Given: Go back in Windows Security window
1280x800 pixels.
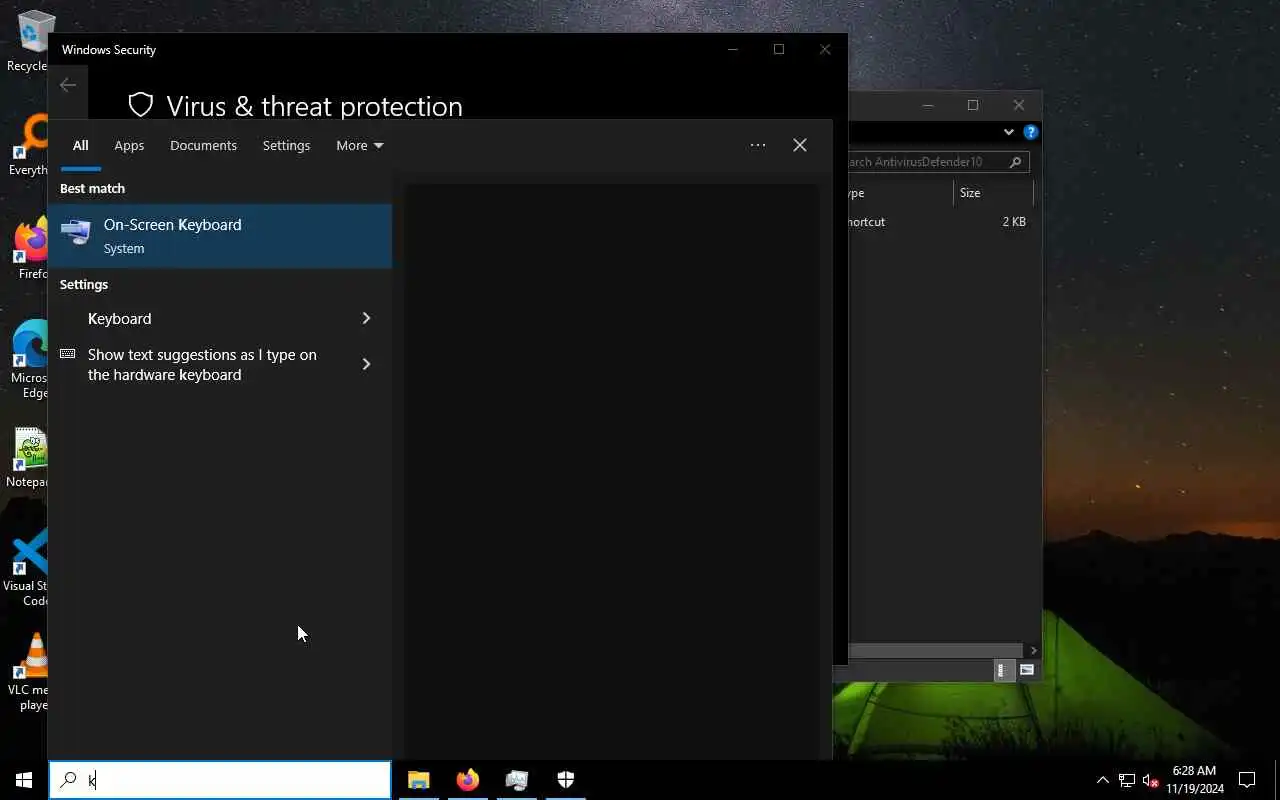Looking at the screenshot, I should coord(68,86).
